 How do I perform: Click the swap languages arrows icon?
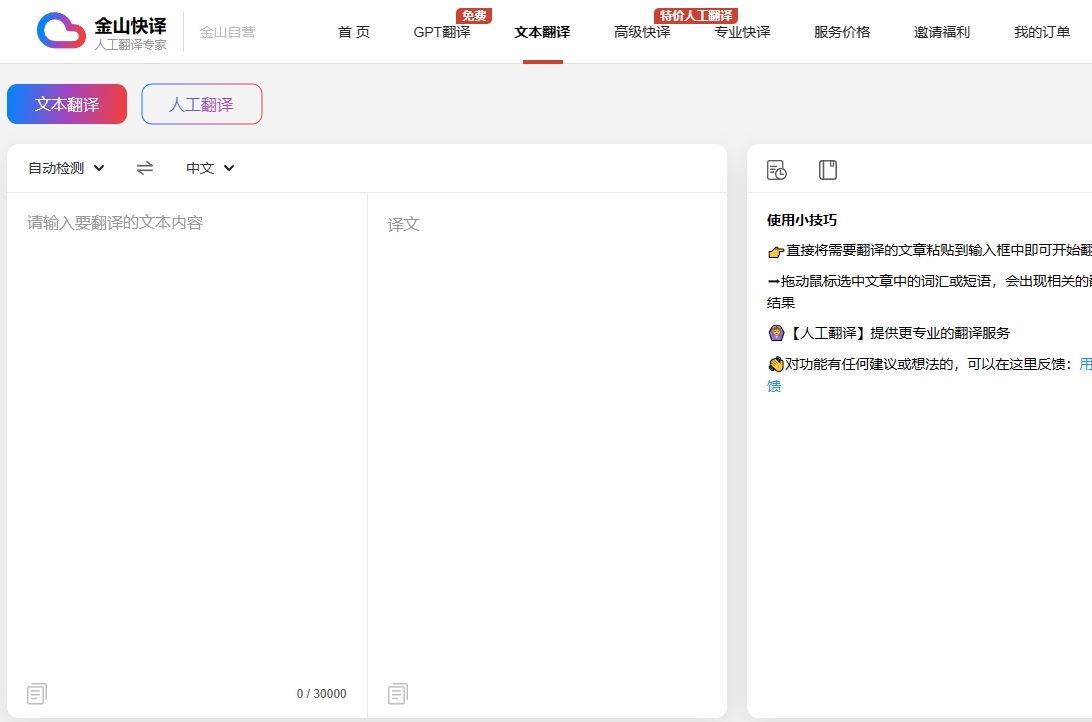coord(145,168)
